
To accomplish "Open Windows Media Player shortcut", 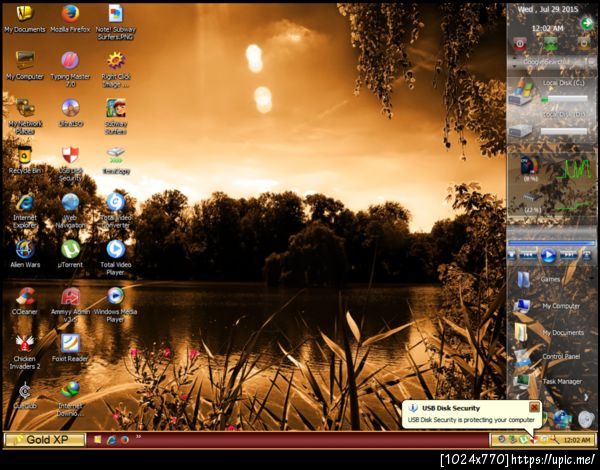I will click(x=116, y=305).
